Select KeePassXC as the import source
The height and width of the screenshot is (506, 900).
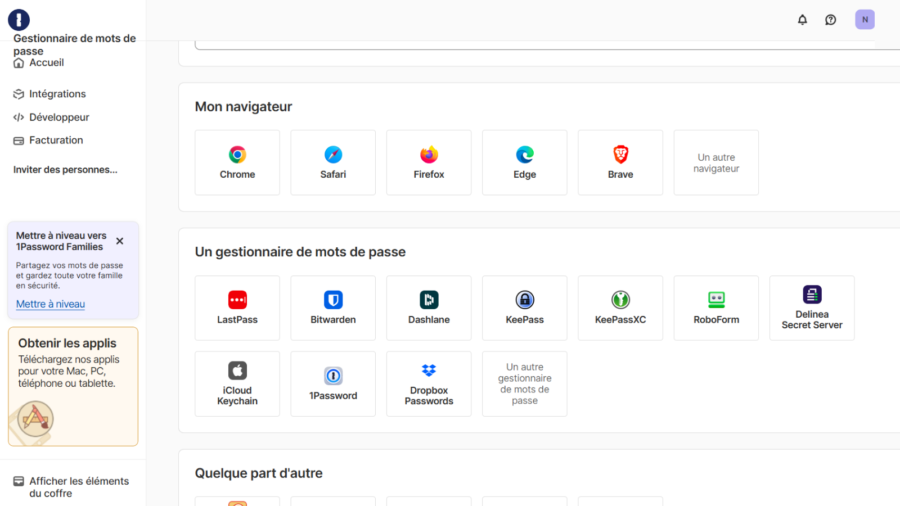(620, 308)
